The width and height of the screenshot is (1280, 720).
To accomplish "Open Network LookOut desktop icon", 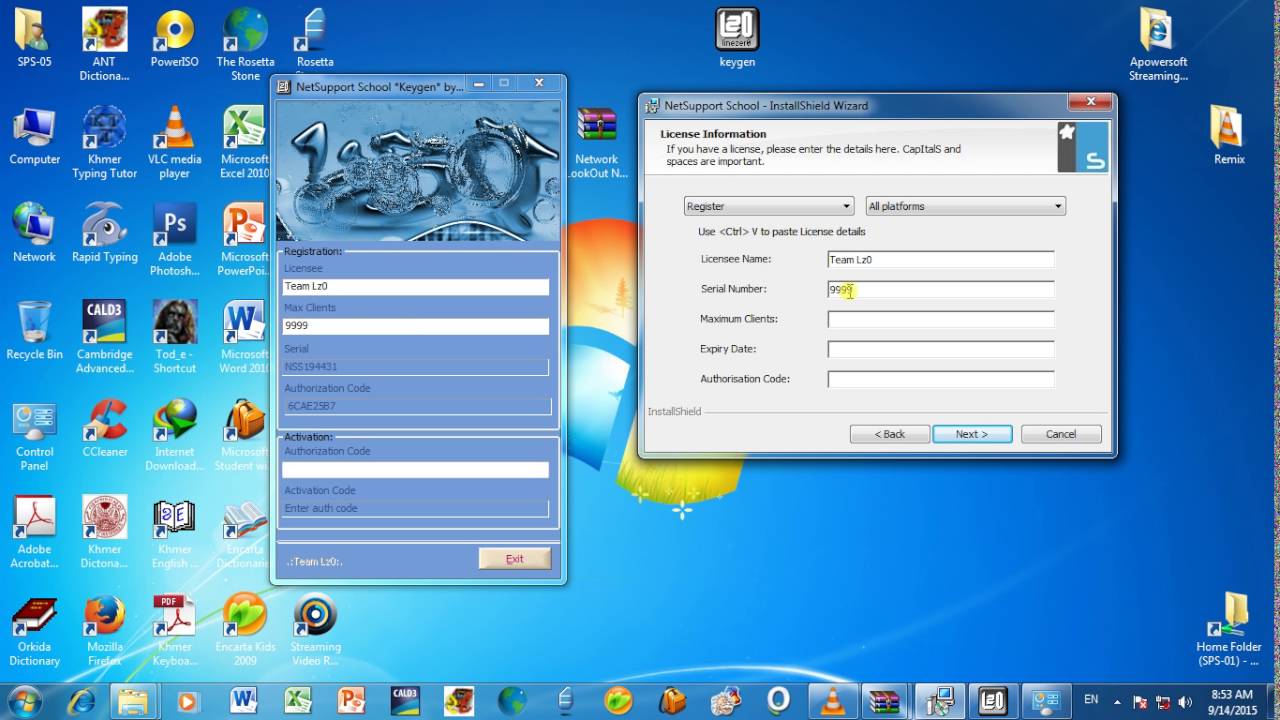I will pos(597,143).
